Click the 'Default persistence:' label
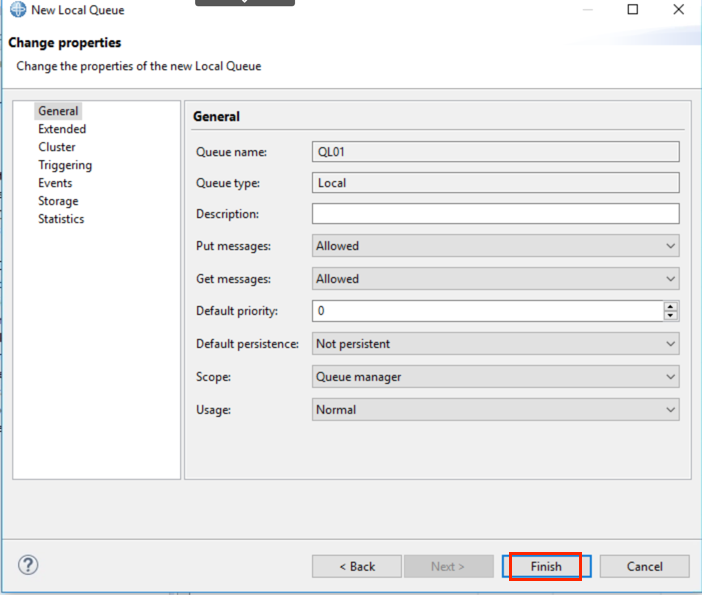The image size is (702, 595). coord(247,344)
